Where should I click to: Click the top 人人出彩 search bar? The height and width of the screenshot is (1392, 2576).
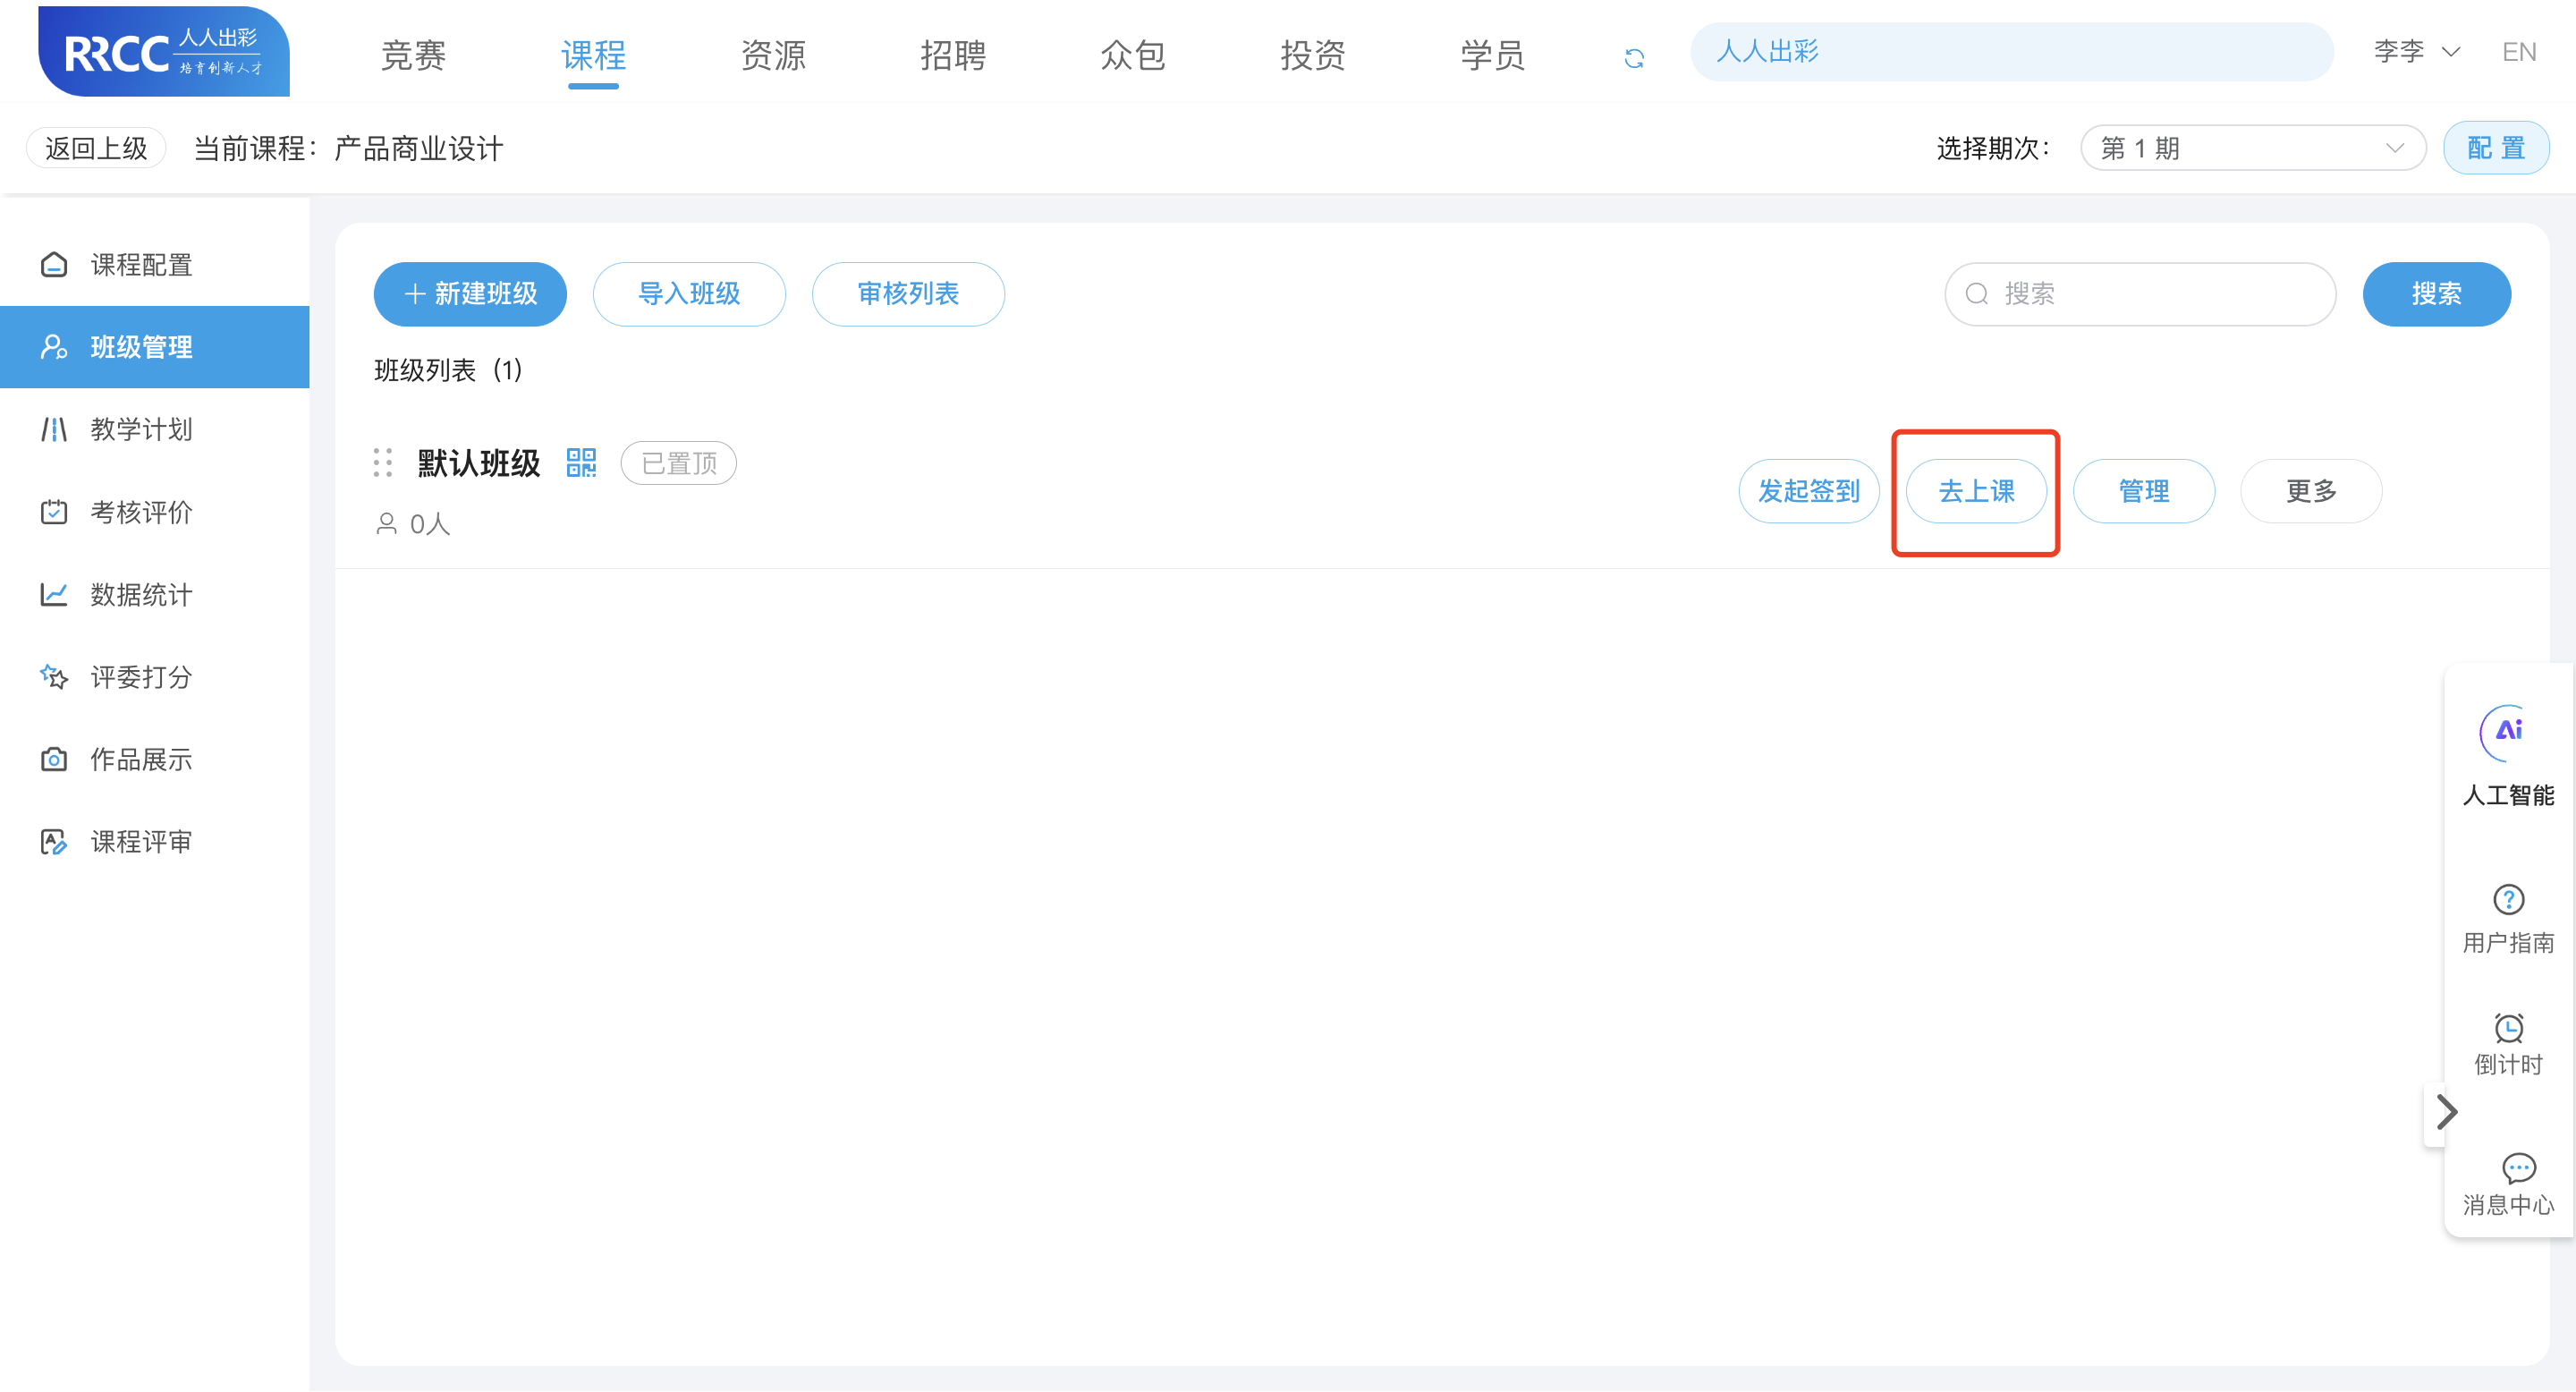(x=2012, y=52)
